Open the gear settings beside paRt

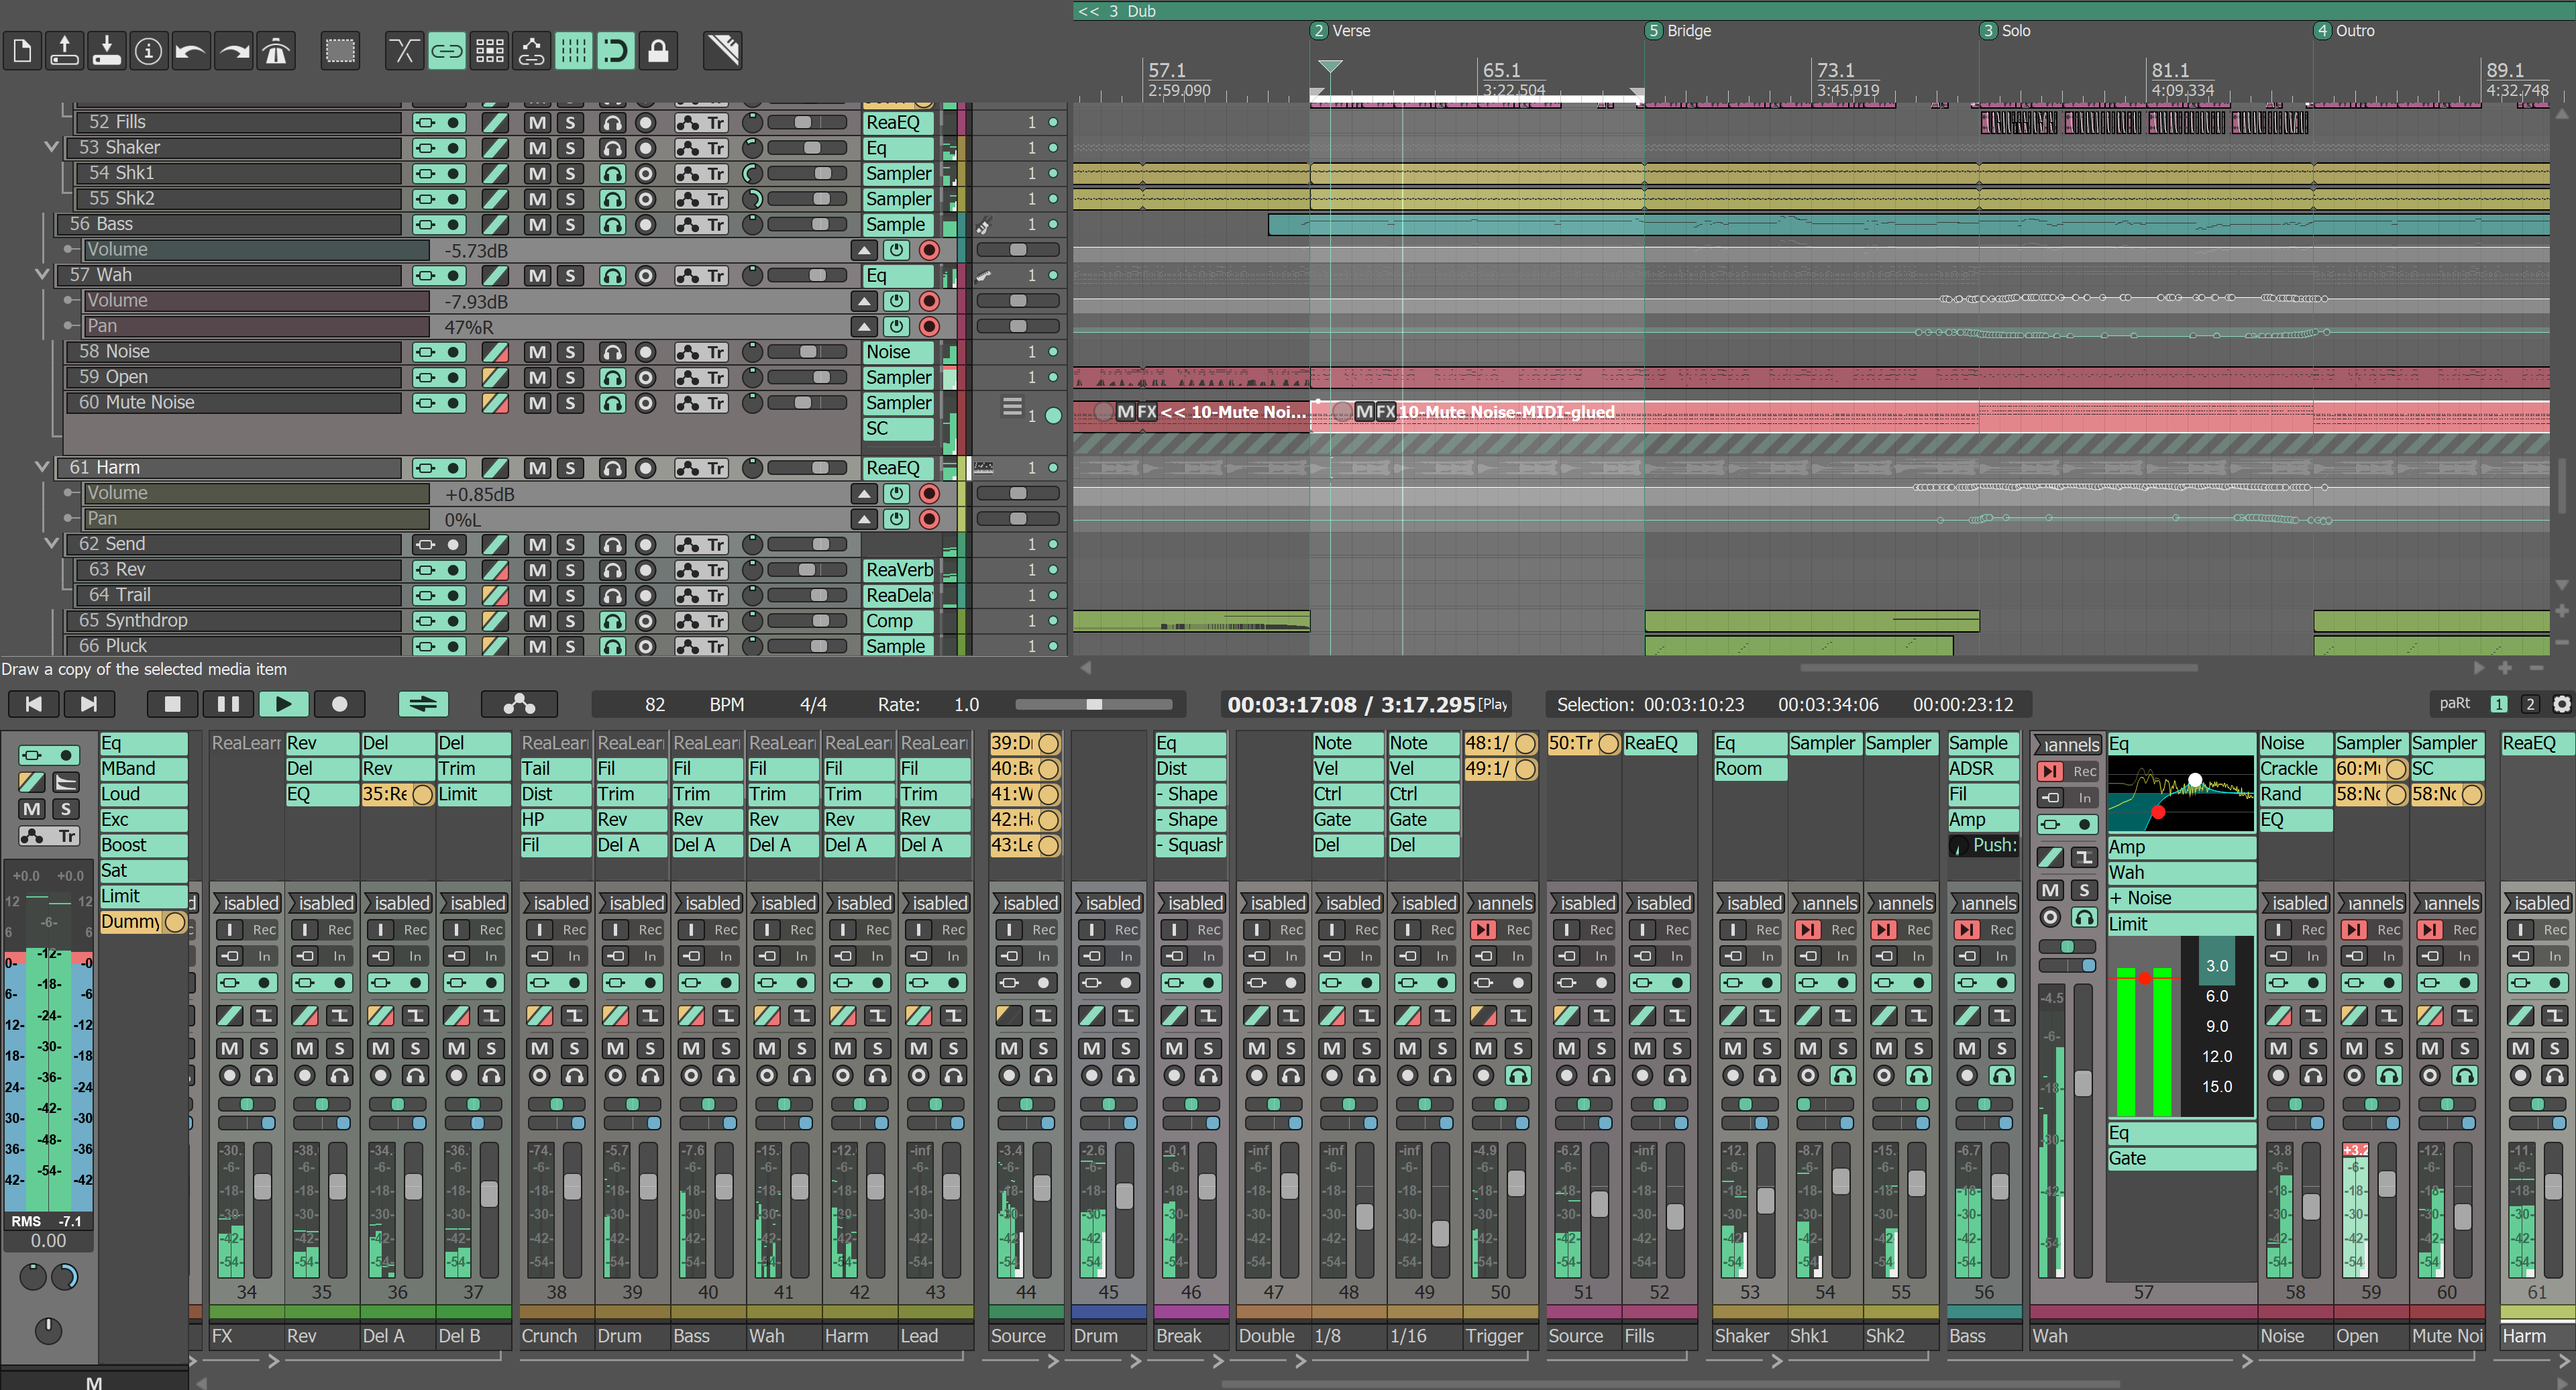(2561, 704)
